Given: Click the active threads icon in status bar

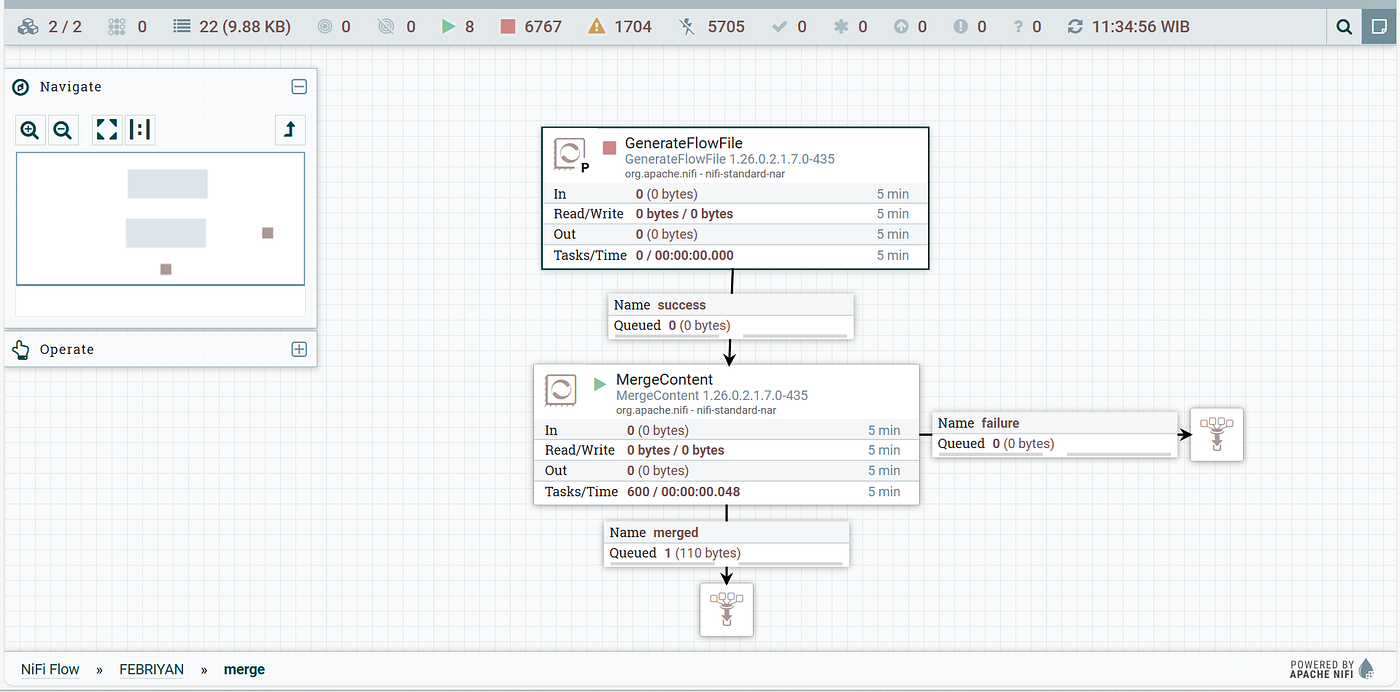Looking at the screenshot, I should [117, 27].
